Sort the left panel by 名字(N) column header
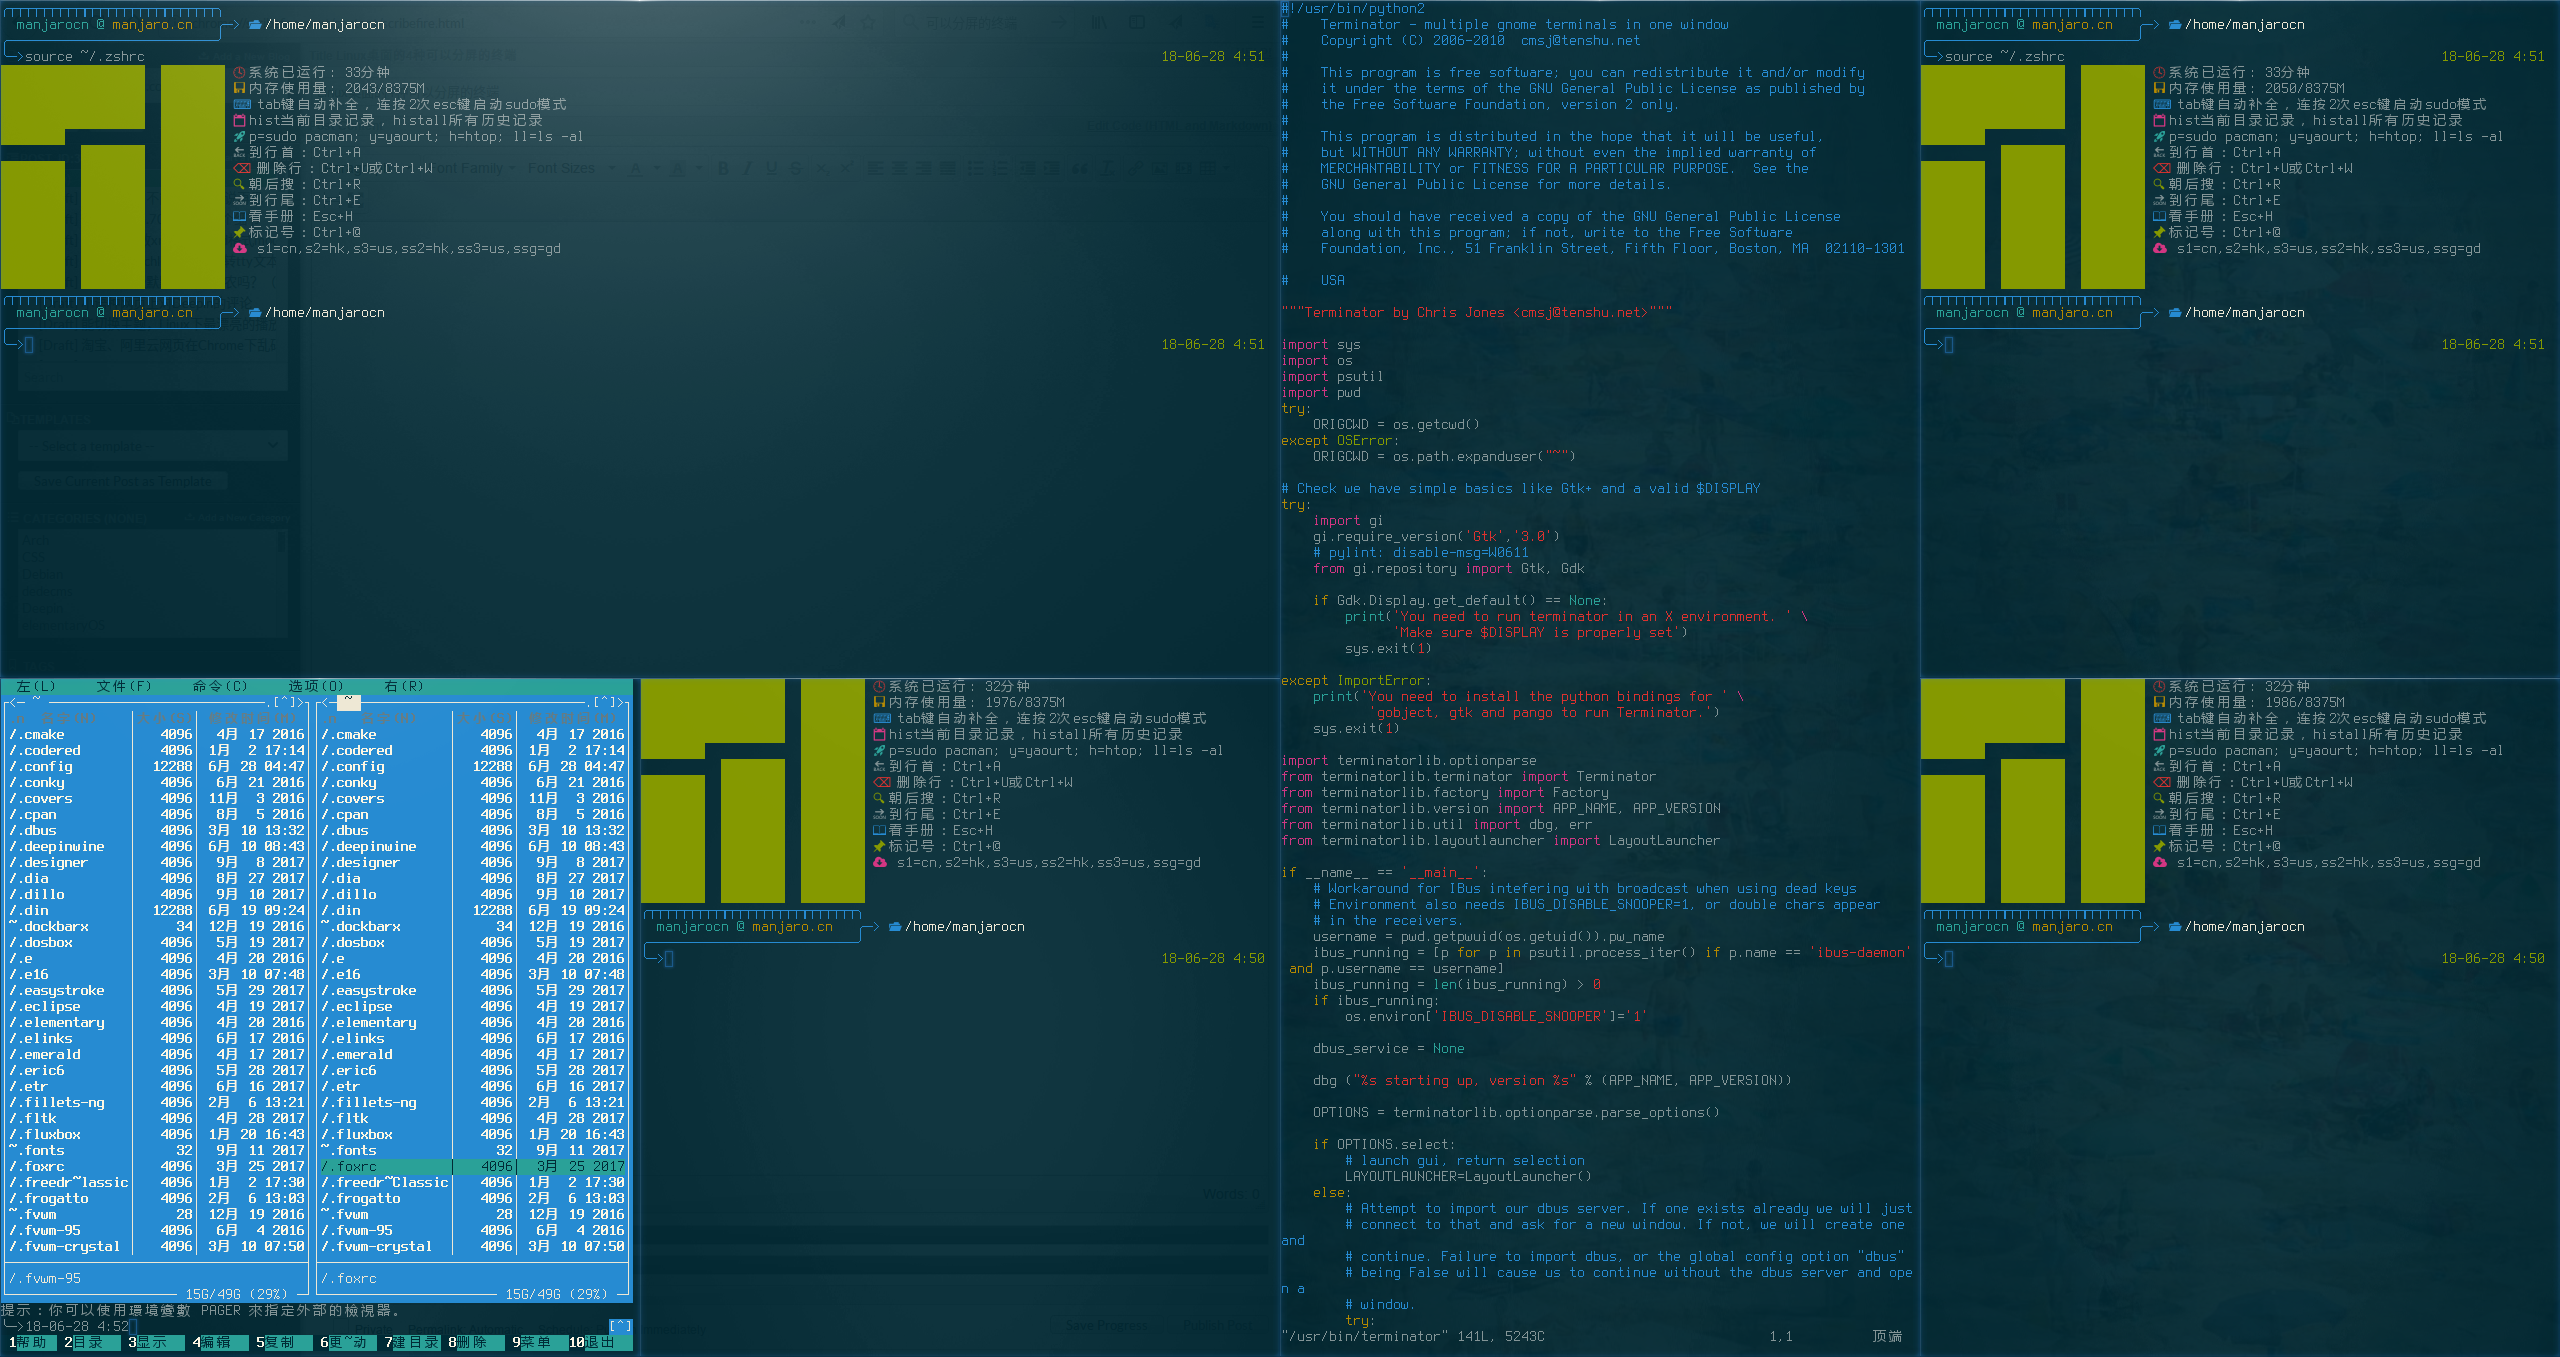The width and height of the screenshot is (2560, 1357). (68, 718)
